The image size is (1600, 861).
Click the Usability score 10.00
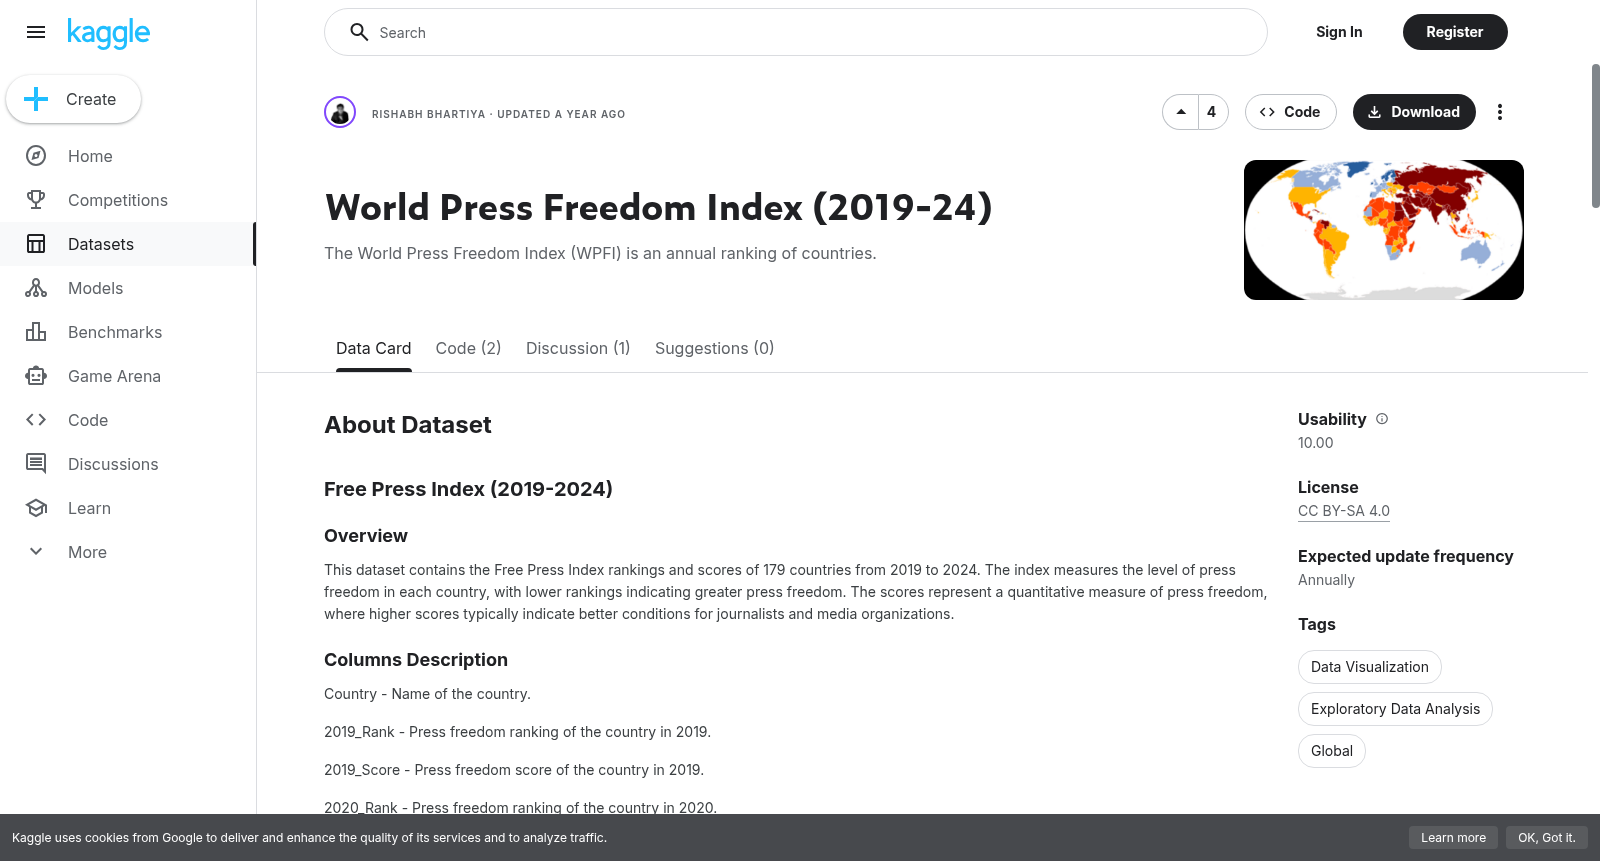click(1315, 443)
